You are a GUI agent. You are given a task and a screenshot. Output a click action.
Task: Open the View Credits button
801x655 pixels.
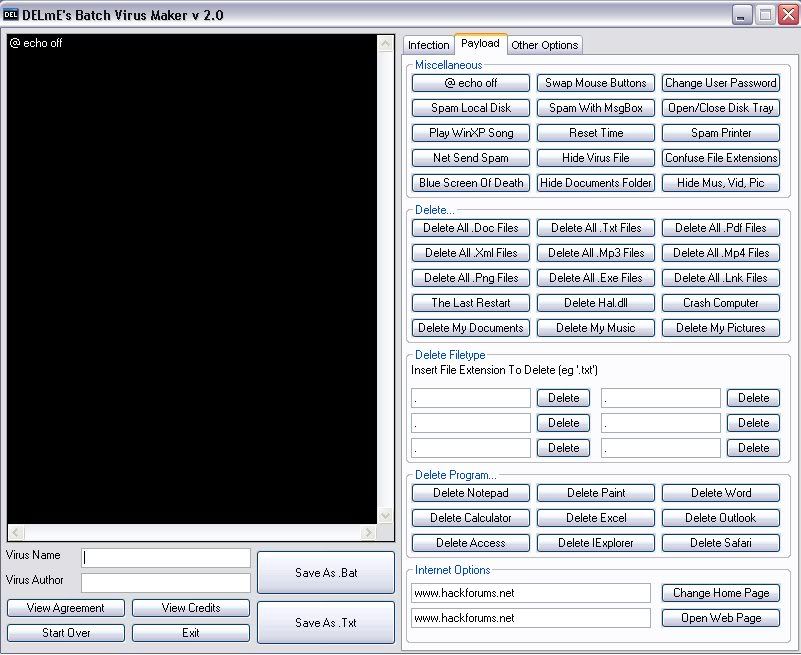point(191,609)
